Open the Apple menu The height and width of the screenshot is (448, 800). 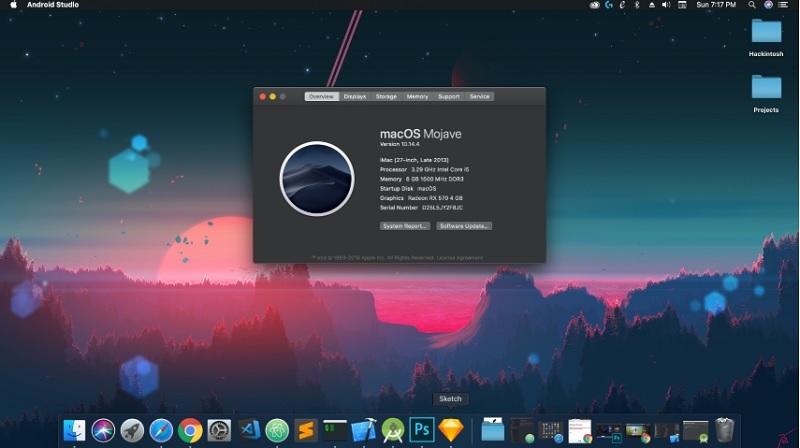13,5
